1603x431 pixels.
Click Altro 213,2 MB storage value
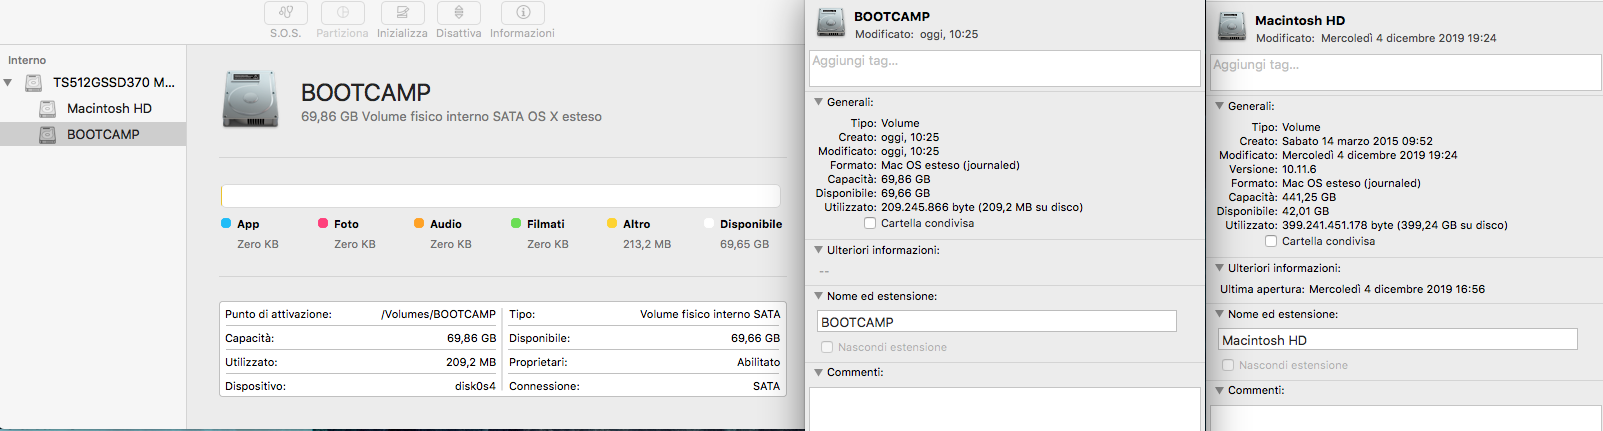647,244
